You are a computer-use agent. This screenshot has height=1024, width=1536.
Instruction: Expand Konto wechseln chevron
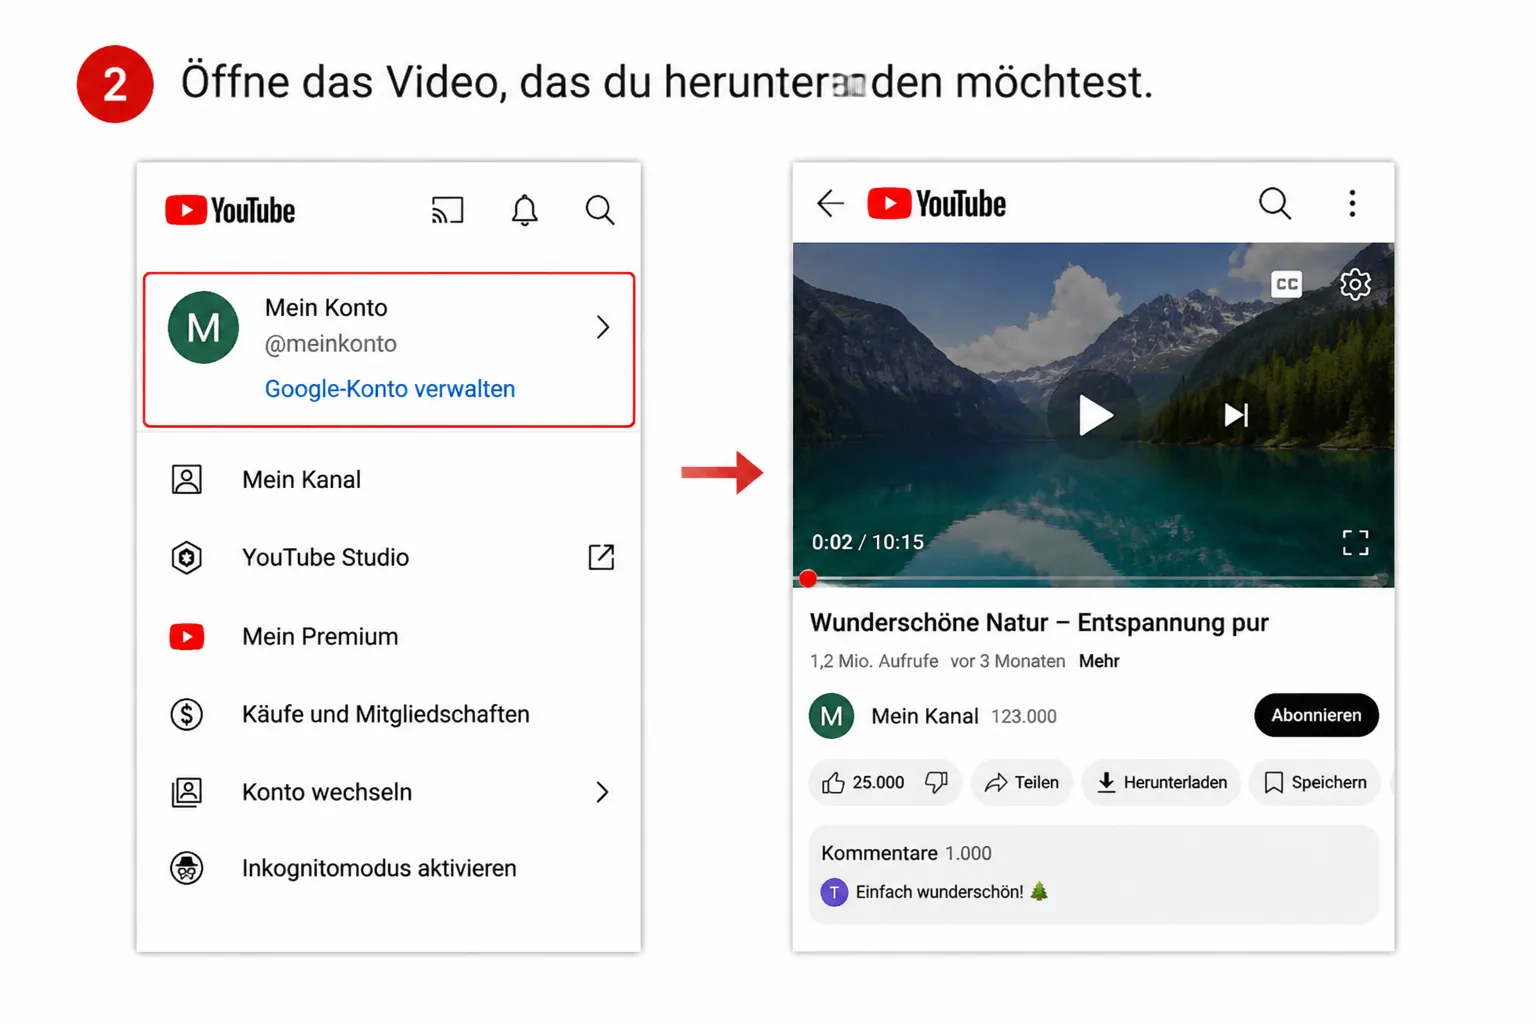pos(603,792)
